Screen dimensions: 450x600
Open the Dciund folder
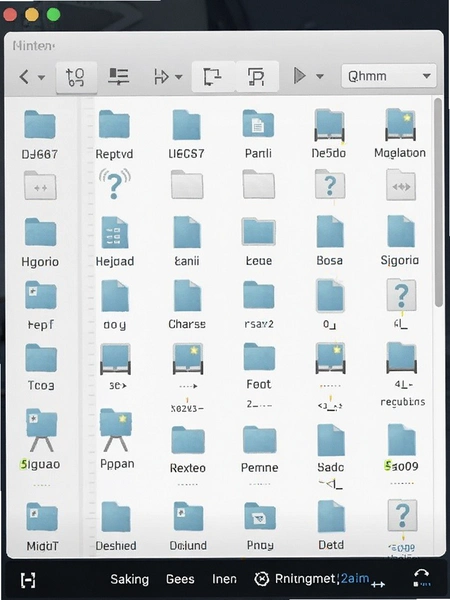[x=188, y=517]
